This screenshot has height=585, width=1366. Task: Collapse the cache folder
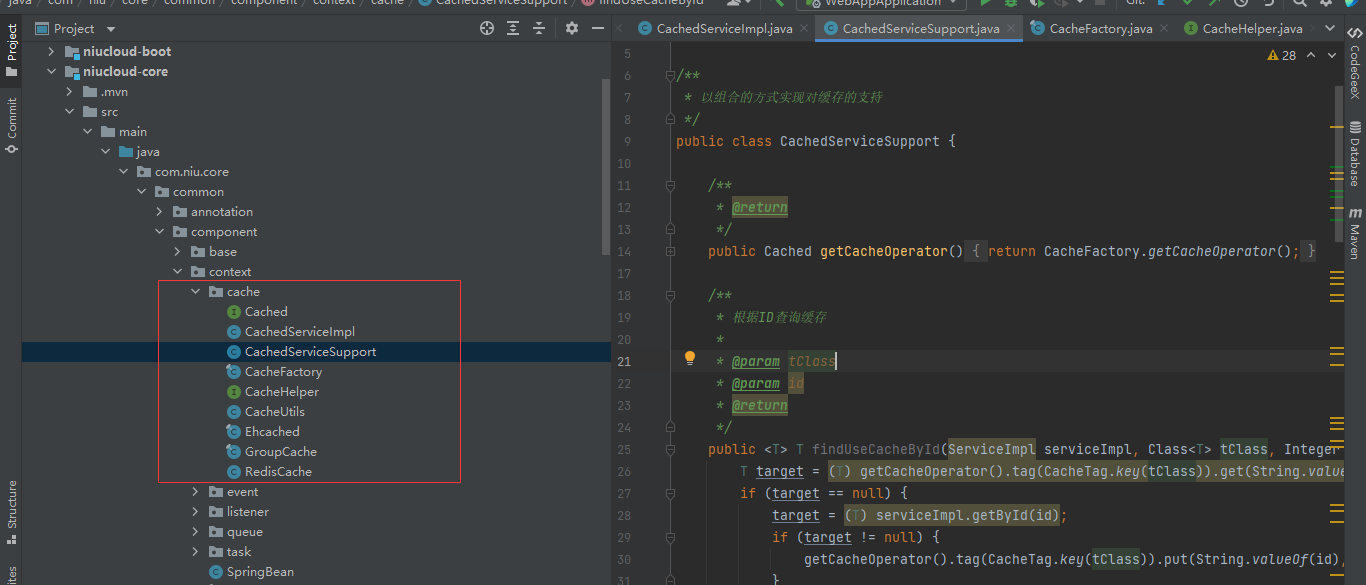click(196, 292)
